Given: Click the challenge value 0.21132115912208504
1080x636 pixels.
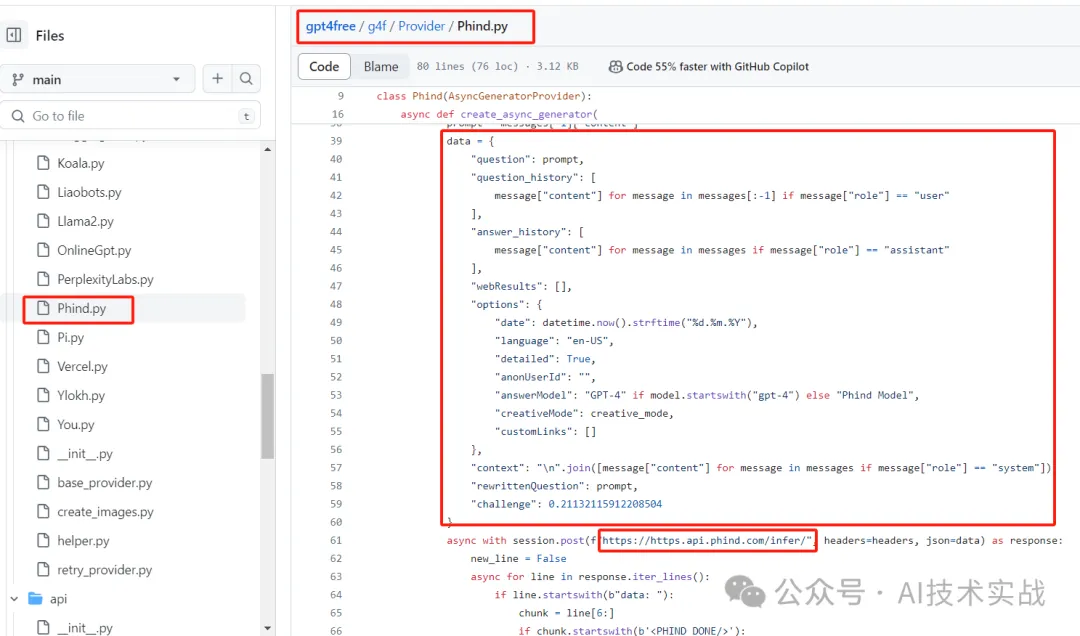Looking at the screenshot, I should click(x=605, y=504).
